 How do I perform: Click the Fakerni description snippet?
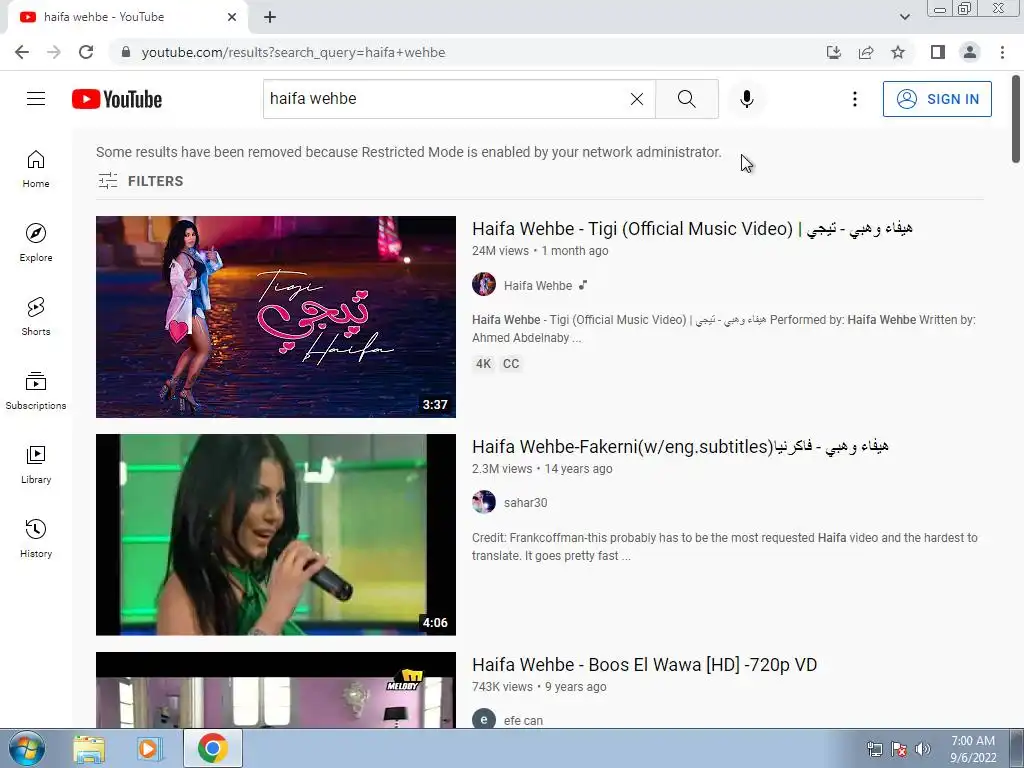coord(725,547)
